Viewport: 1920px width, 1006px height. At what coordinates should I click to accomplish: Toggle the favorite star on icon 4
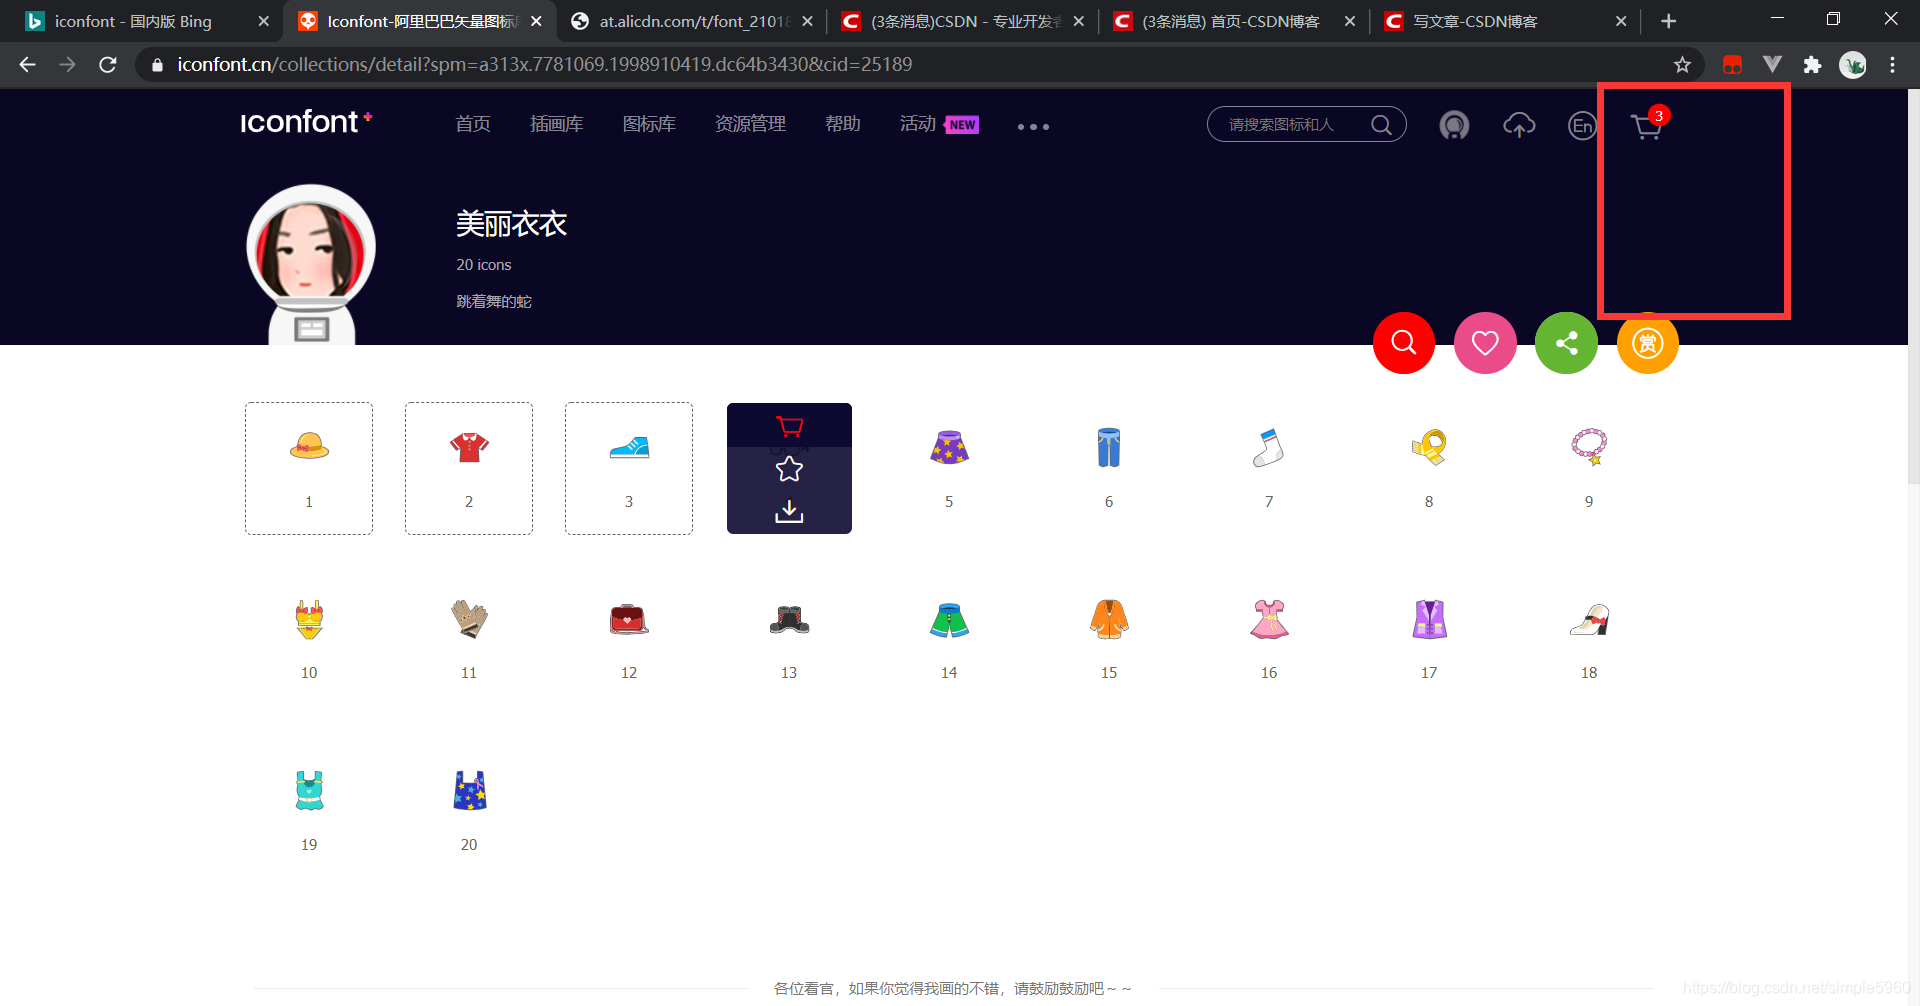pos(789,468)
